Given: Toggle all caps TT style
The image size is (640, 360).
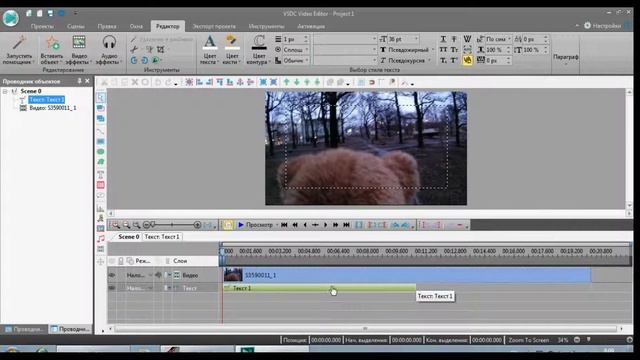Looking at the screenshot, I should 443,50.
